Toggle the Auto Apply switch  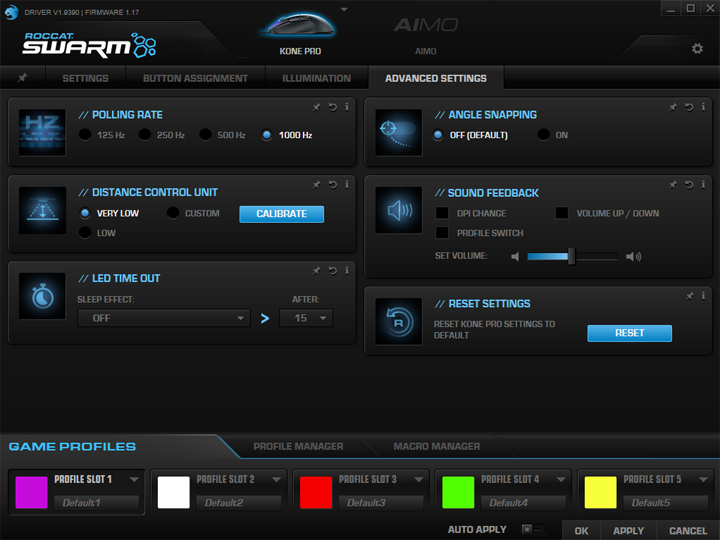tap(531, 529)
